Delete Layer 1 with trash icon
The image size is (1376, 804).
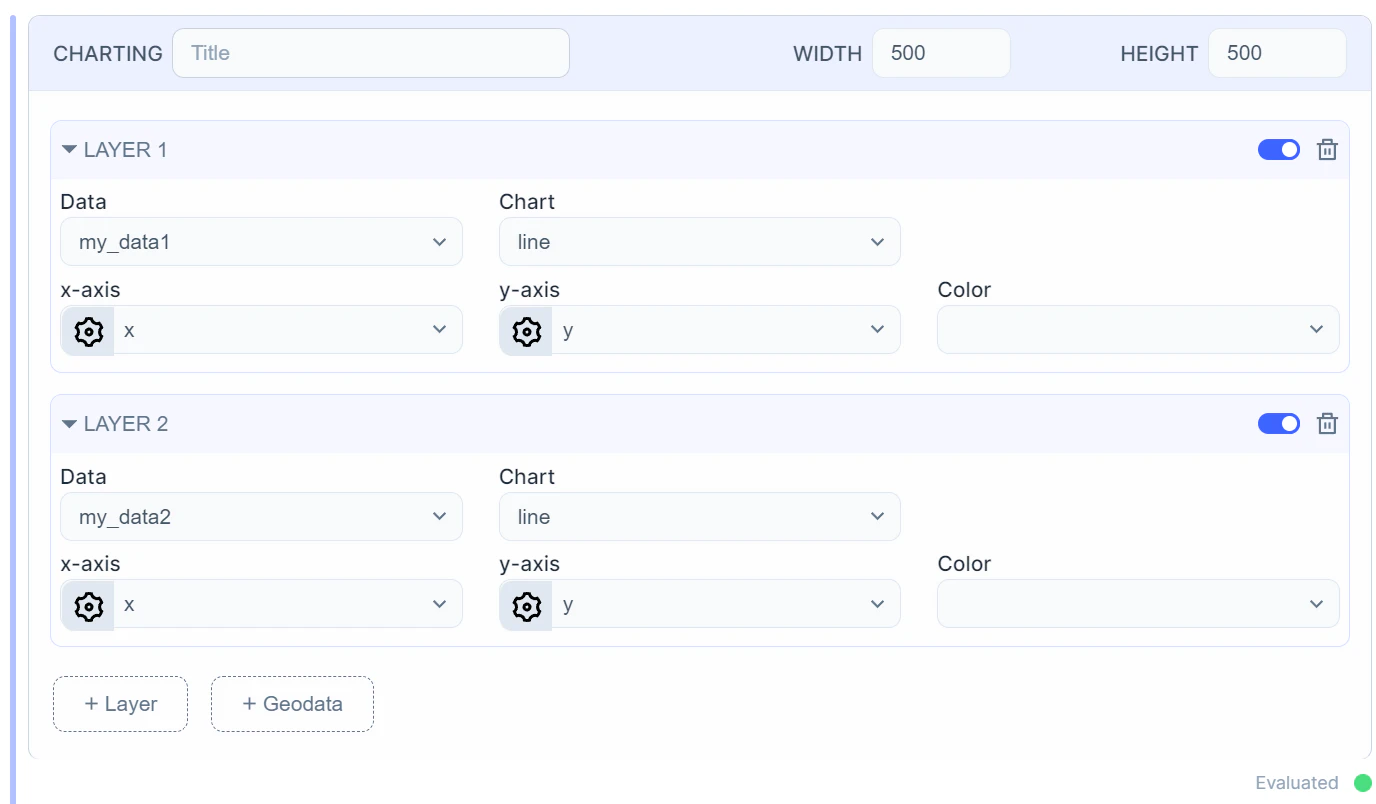pyautogui.click(x=1327, y=150)
